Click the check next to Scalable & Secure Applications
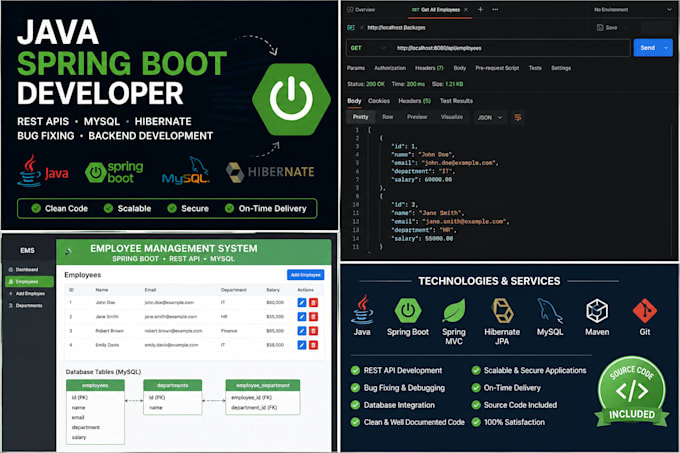 (x=476, y=370)
